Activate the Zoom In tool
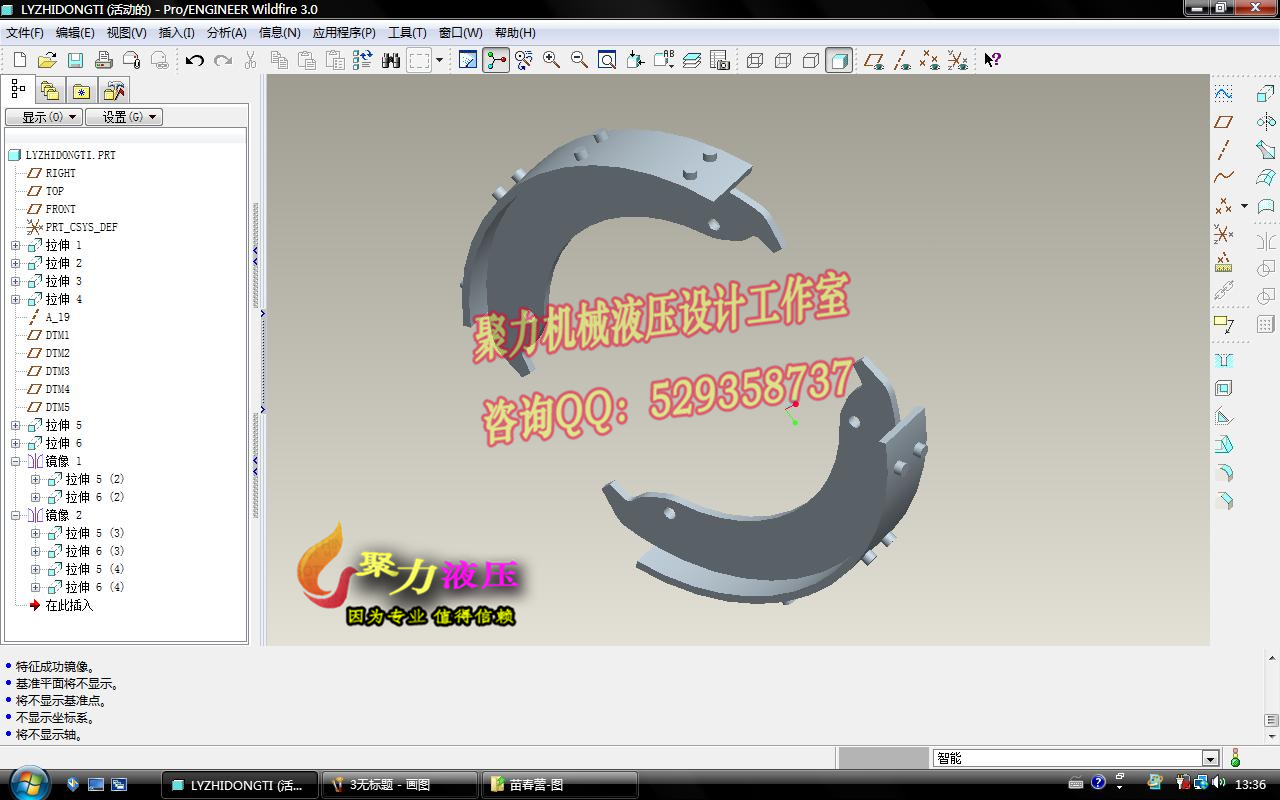The image size is (1280, 800). (x=549, y=60)
